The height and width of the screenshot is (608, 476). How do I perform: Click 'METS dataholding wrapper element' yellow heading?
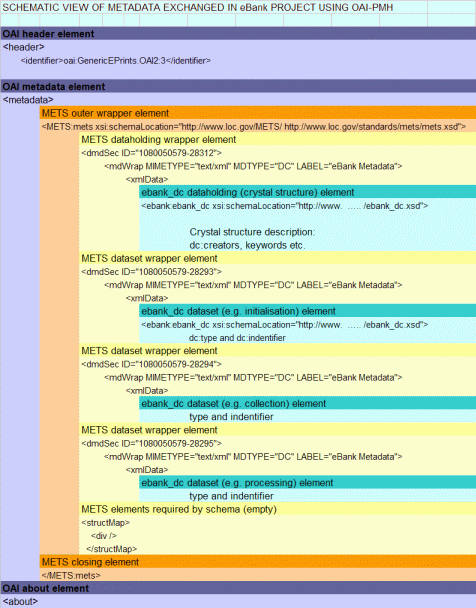click(278, 140)
